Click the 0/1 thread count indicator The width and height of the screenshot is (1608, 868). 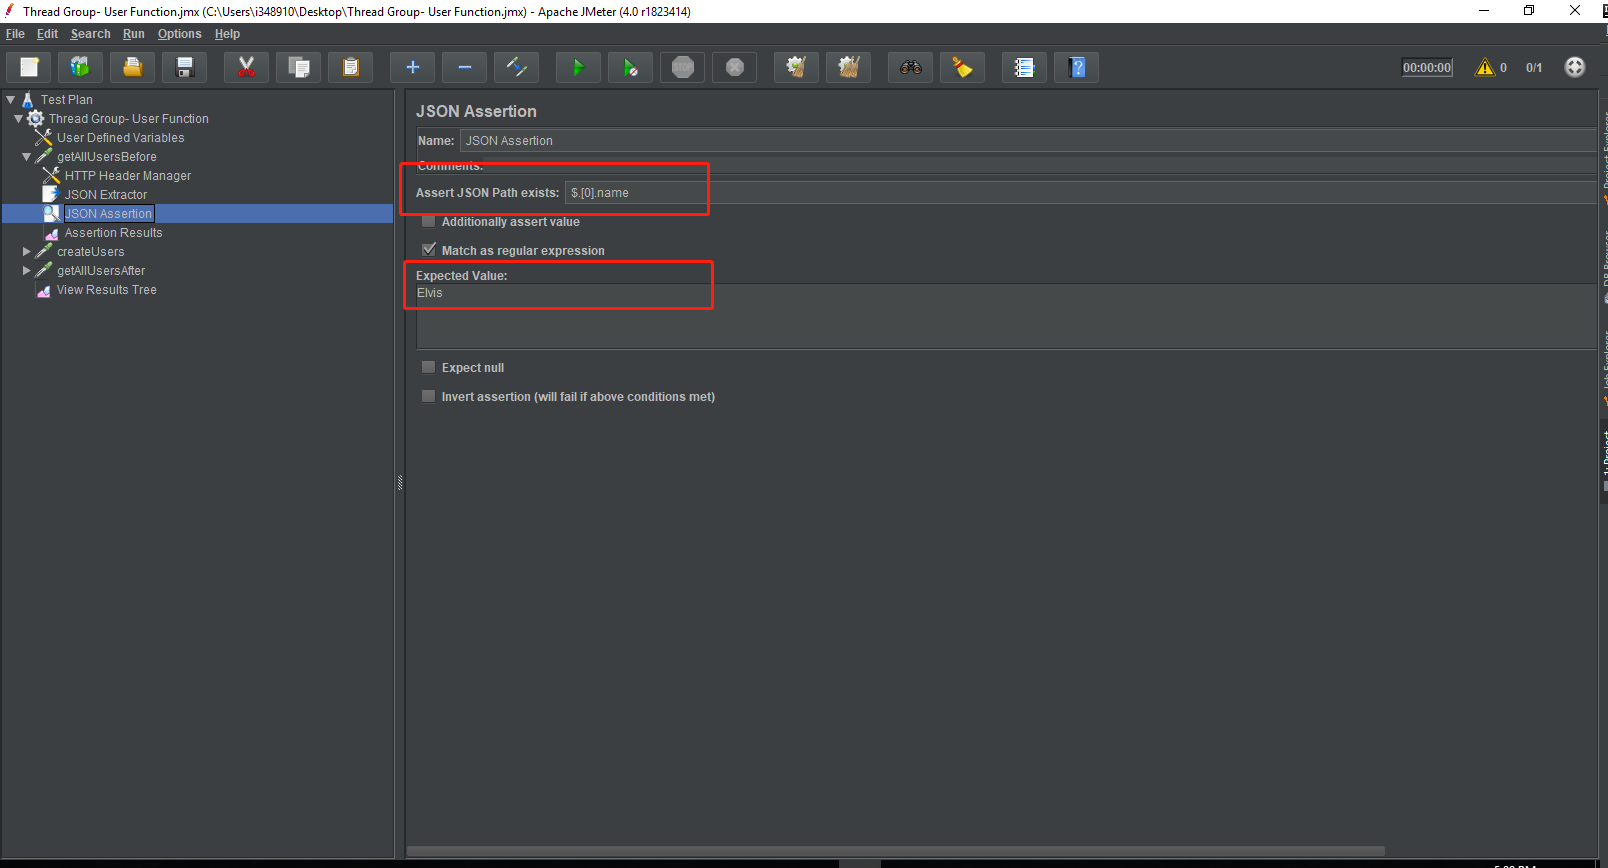[1534, 68]
